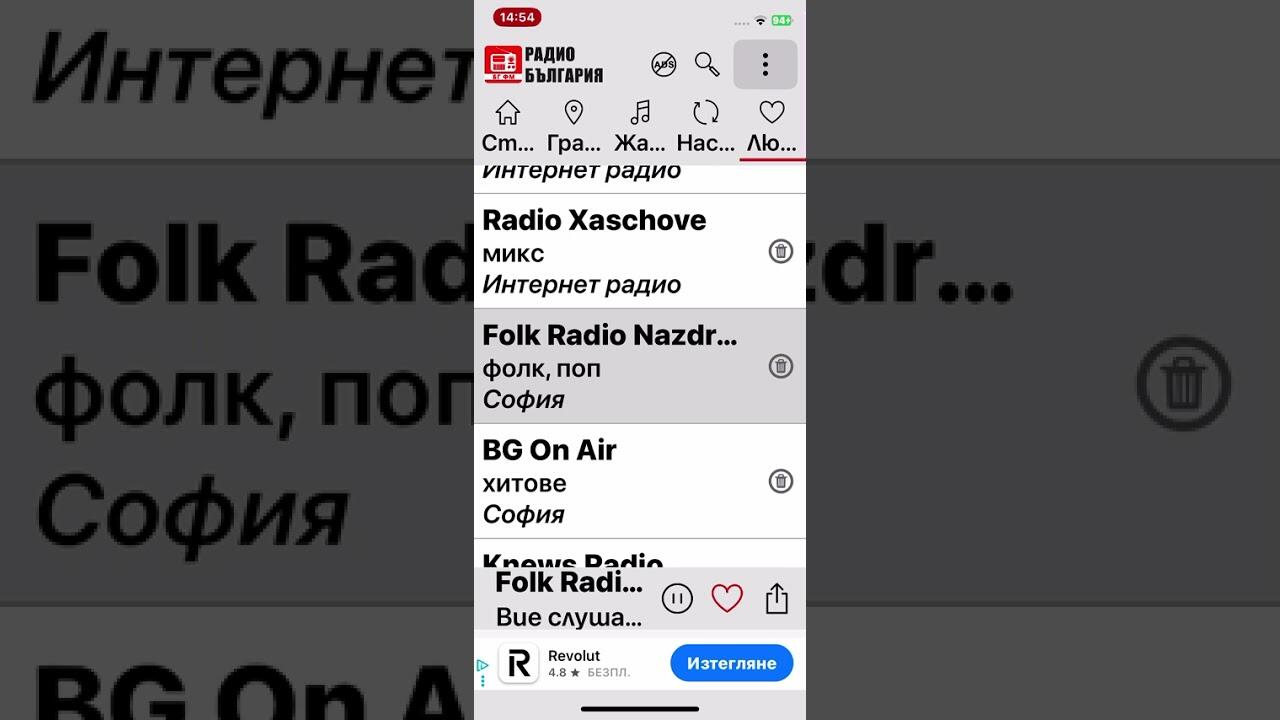Open the genres tab with music note

coord(640,127)
